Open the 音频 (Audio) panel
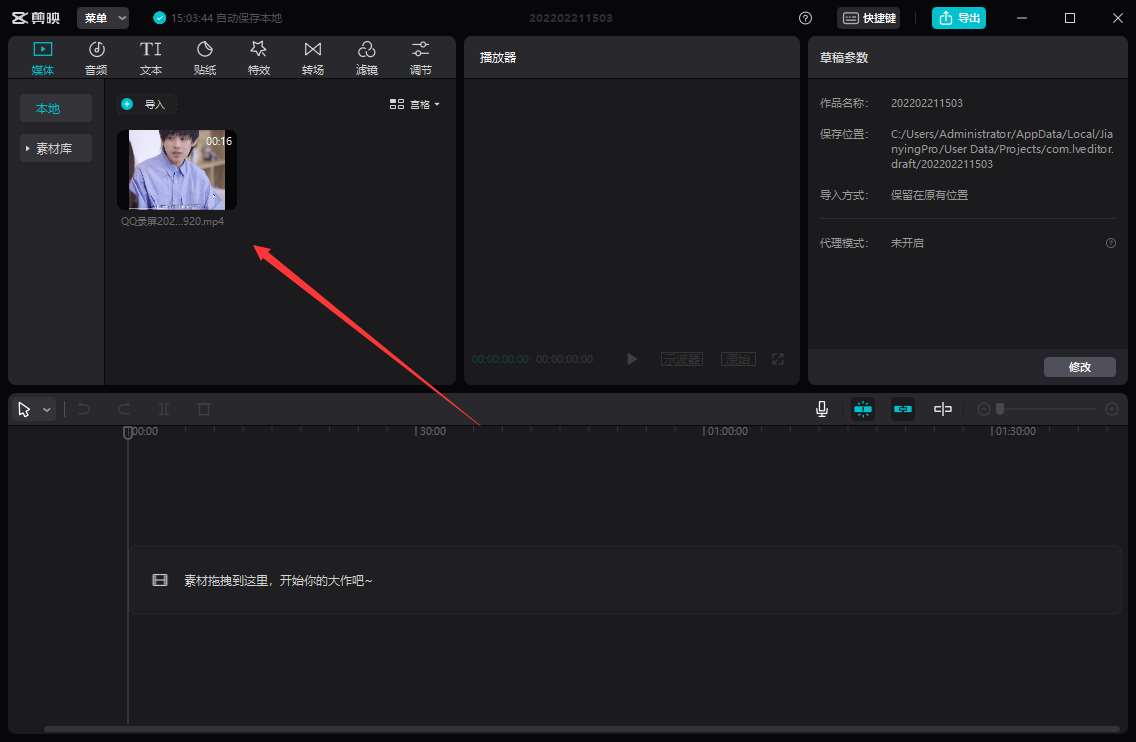 96,55
